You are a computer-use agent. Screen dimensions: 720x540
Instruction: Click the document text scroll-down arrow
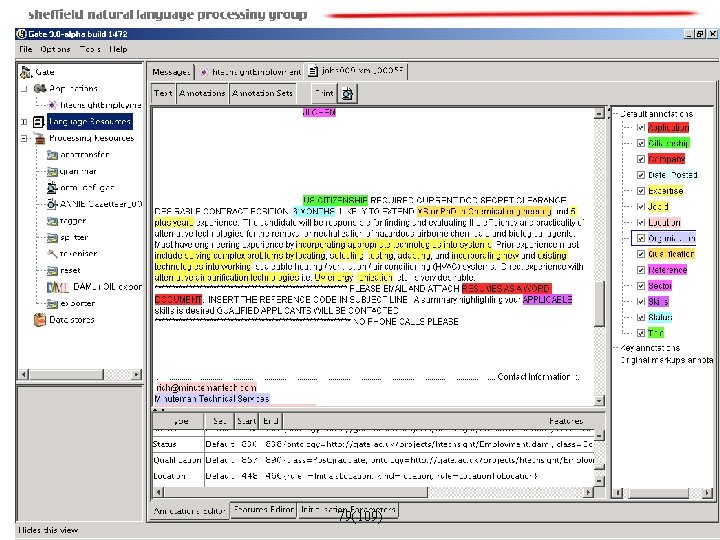coord(599,401)
